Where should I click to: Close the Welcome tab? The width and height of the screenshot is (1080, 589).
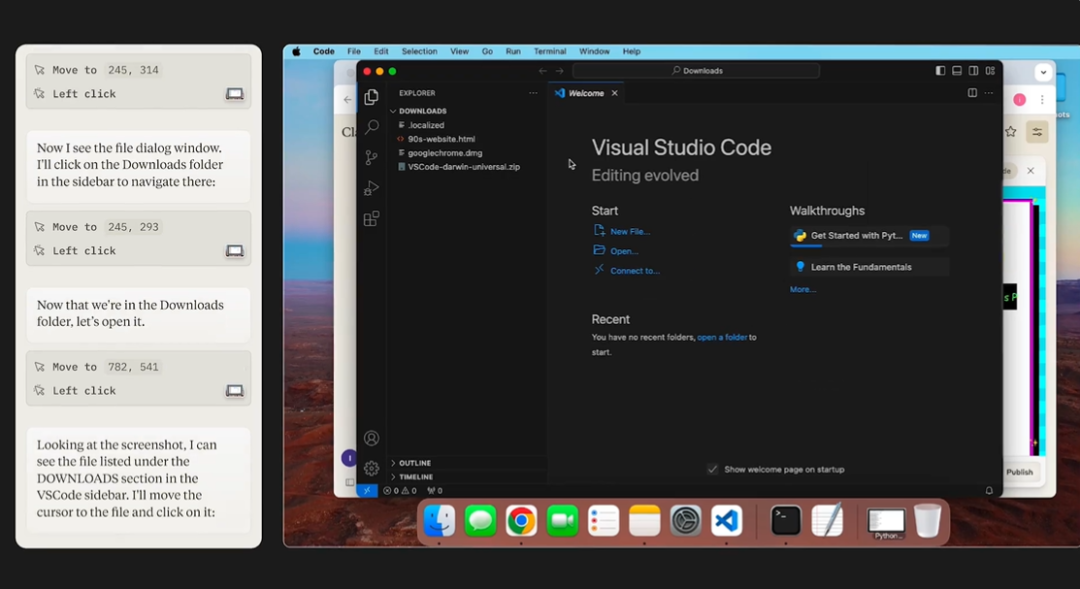point(614,93)
